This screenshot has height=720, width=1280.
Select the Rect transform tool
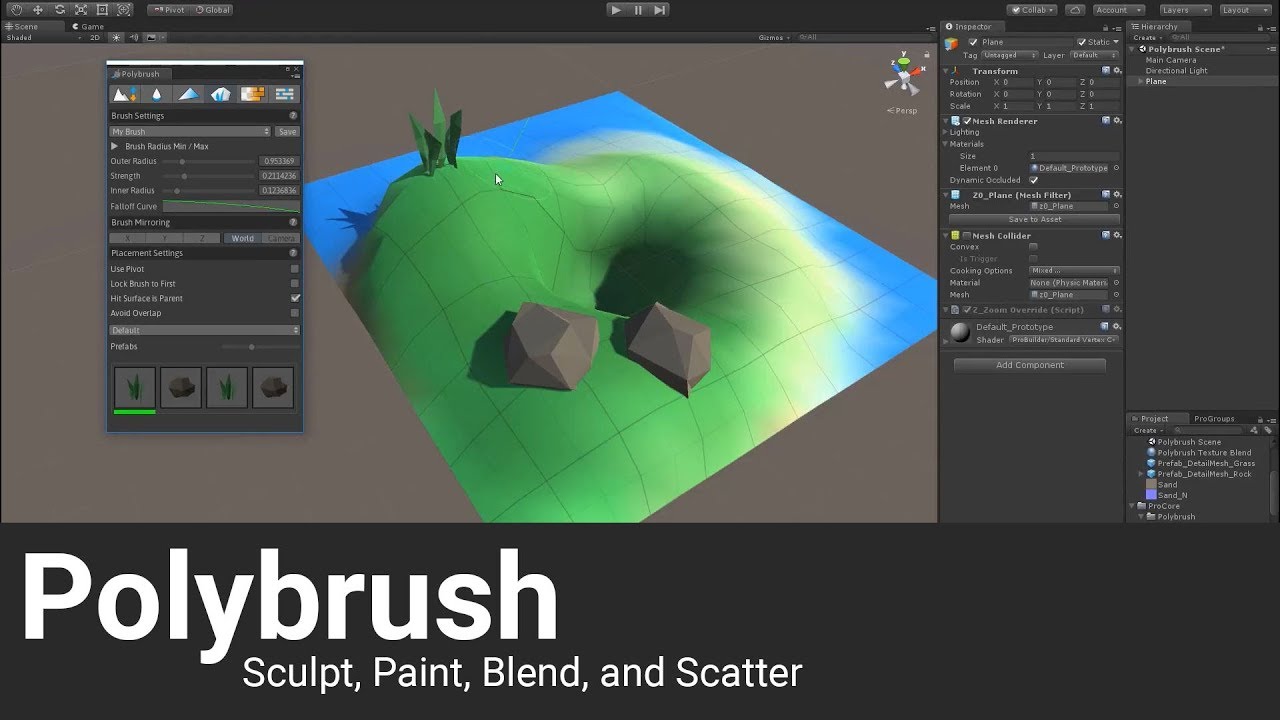(102, 9)
